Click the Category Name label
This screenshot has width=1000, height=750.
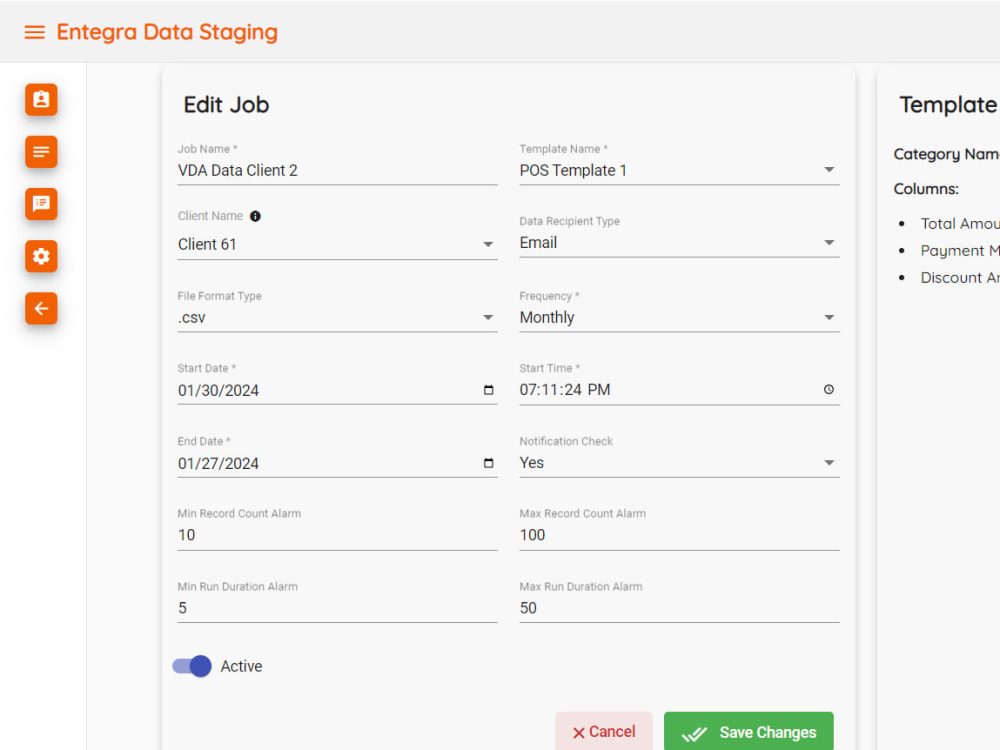[x=946, y=154]
